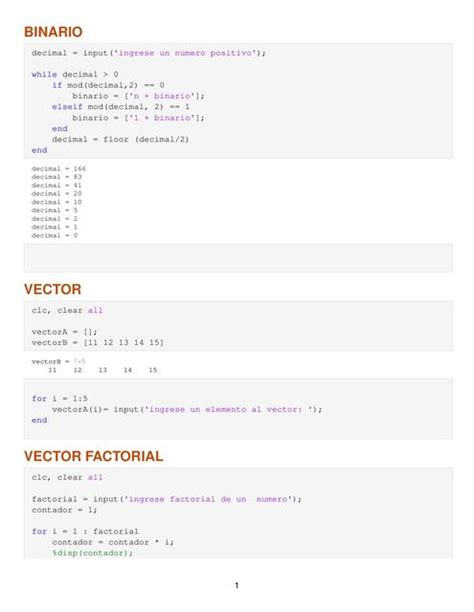This screenshot has height=612, width=474.
Task: Click the 'while decimal > 0' line
Action: pos(75,75)
